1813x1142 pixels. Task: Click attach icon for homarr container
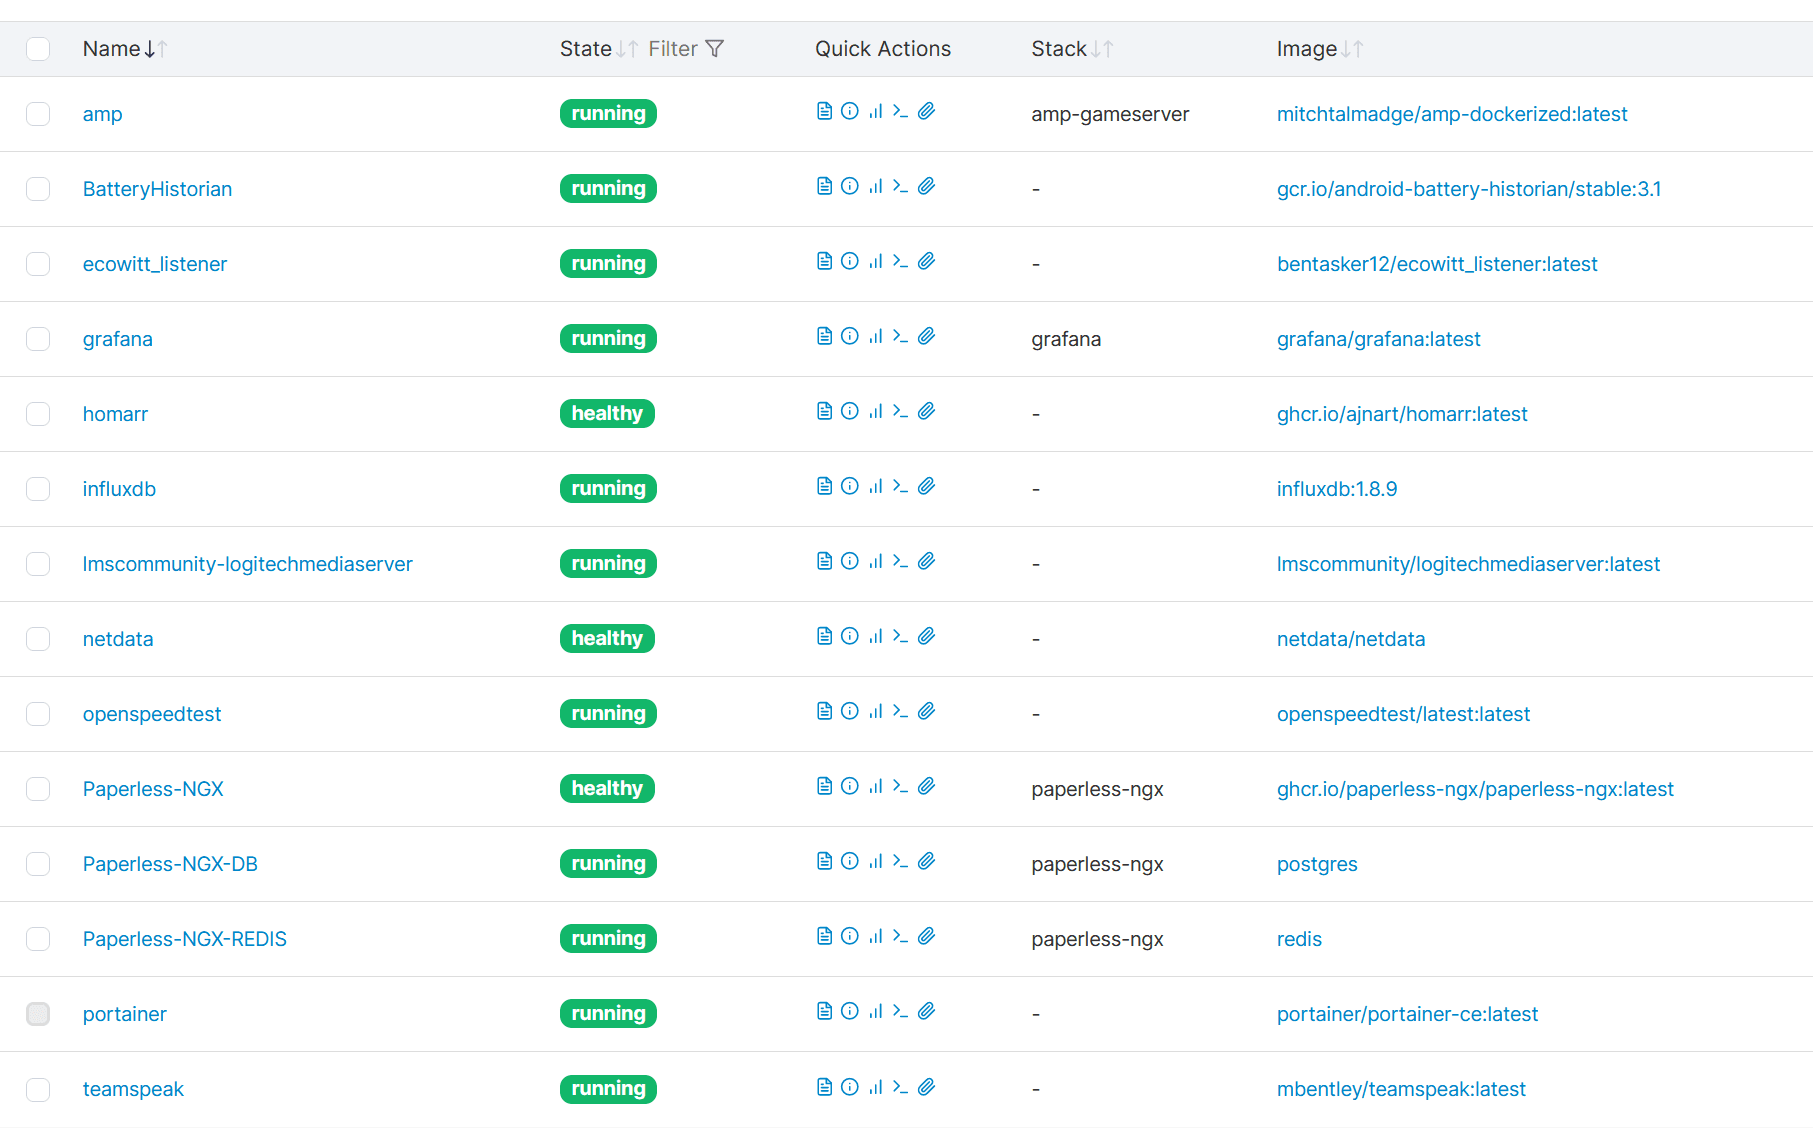[x=927, y=411]
